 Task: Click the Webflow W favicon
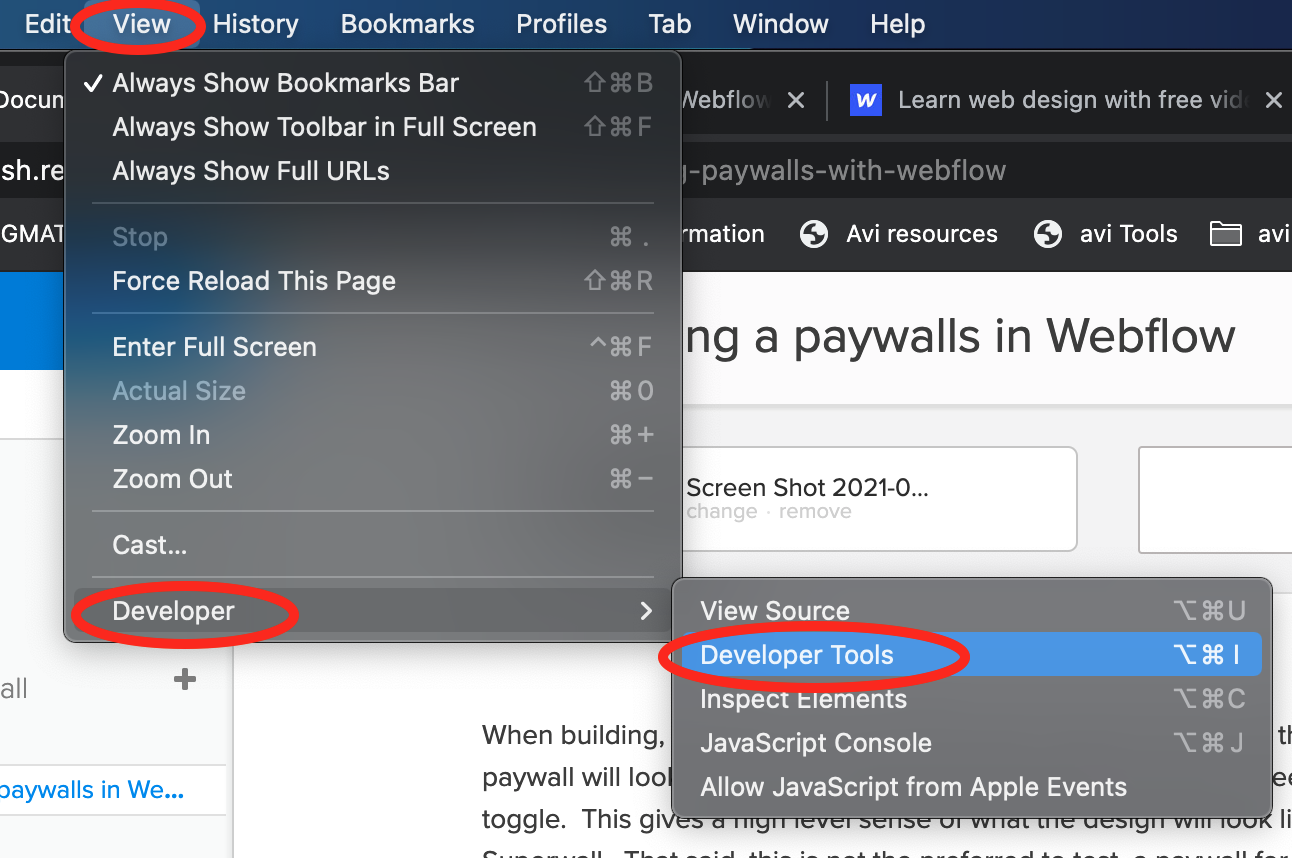tap(866, 100)
